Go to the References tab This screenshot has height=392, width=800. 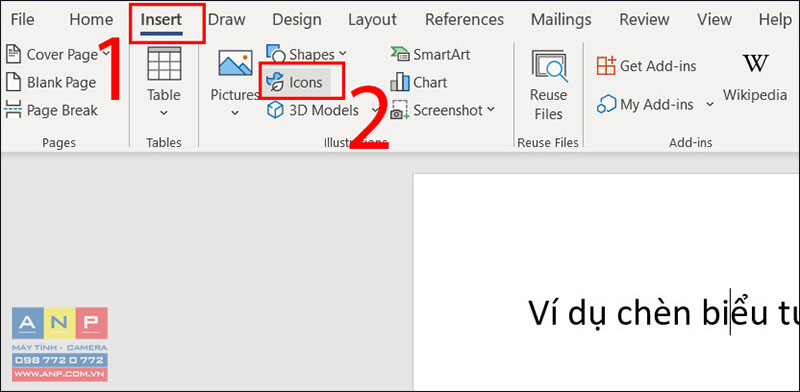(x=464, y=20)
